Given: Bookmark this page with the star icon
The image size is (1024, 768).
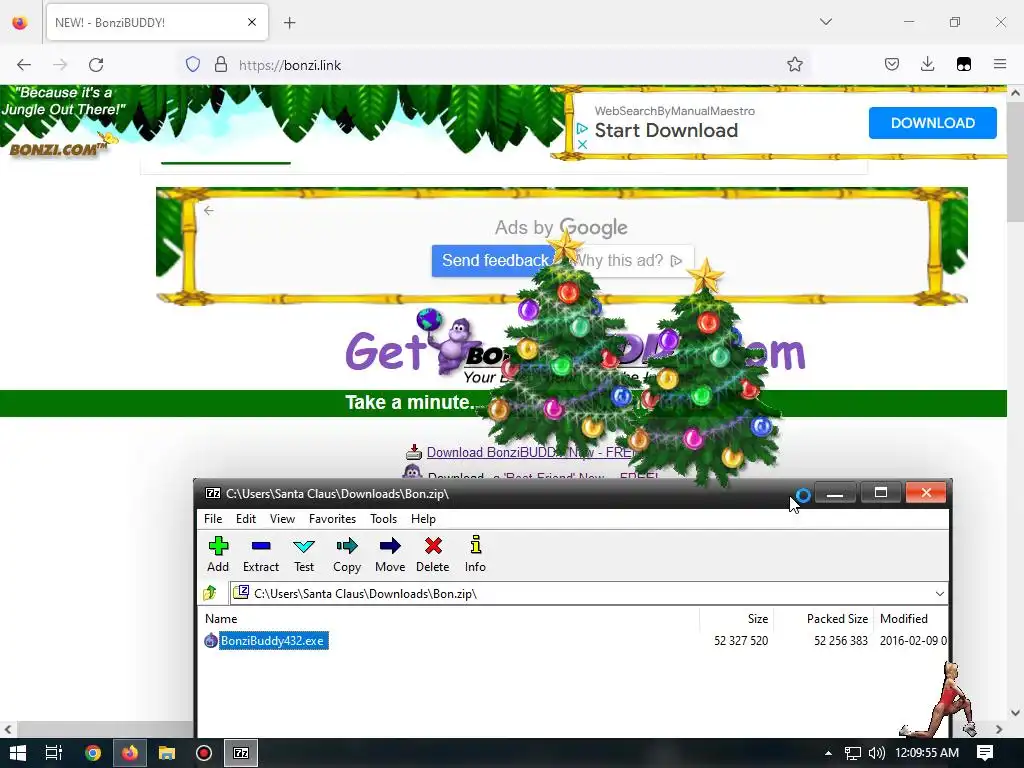Looking at the screenshot, I should [795, 64].
